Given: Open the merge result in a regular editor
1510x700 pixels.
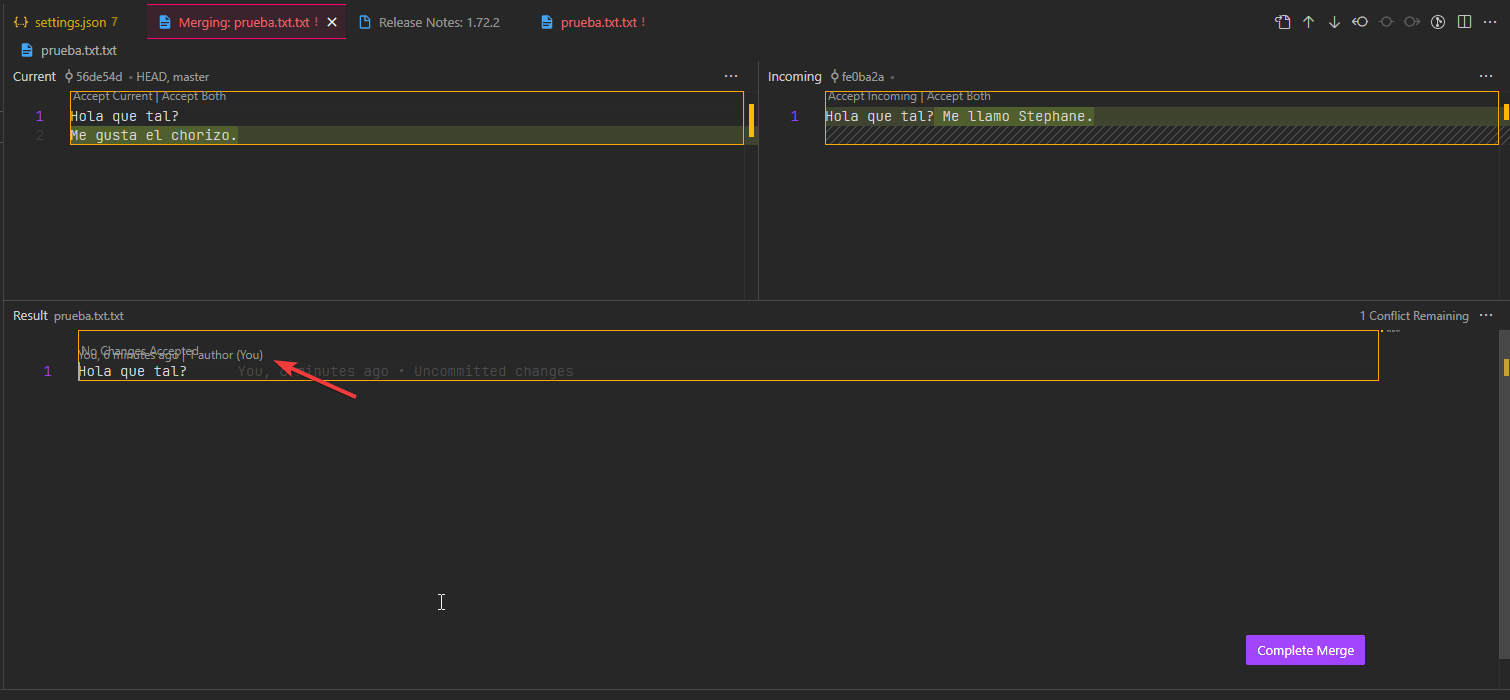Looking at the screenshot, I should pyautogui.click(x=1283, y=21).
